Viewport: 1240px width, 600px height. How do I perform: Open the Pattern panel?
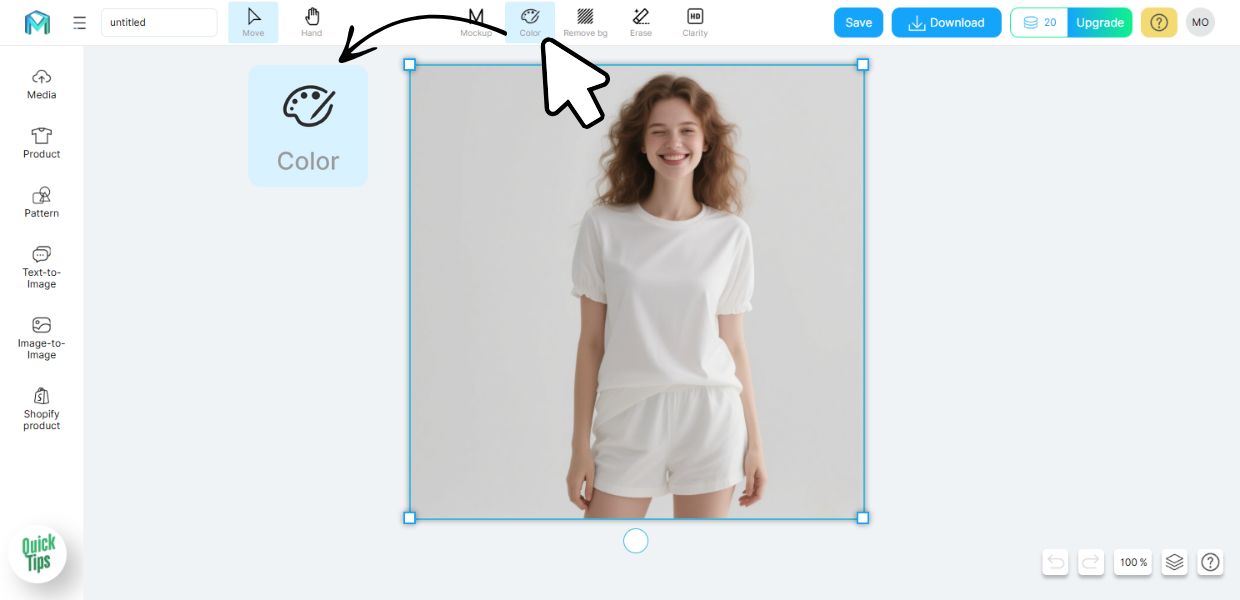click(x=42, y=202)
